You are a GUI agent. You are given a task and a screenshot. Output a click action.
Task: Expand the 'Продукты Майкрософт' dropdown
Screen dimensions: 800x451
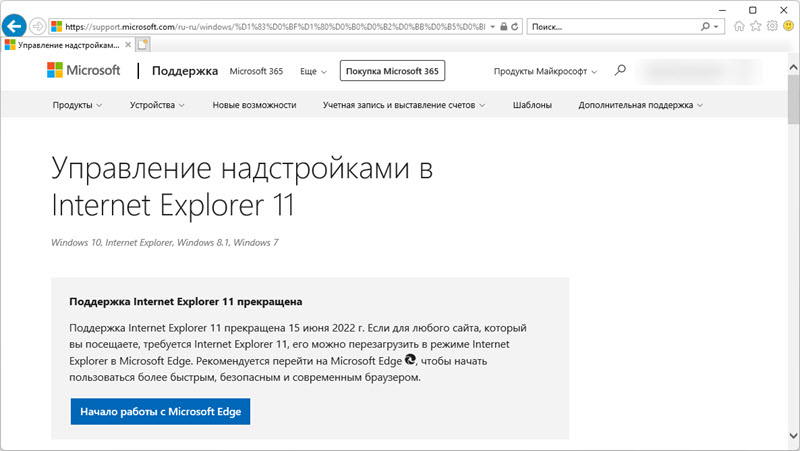pyautogui.click(x=545, y=72)
